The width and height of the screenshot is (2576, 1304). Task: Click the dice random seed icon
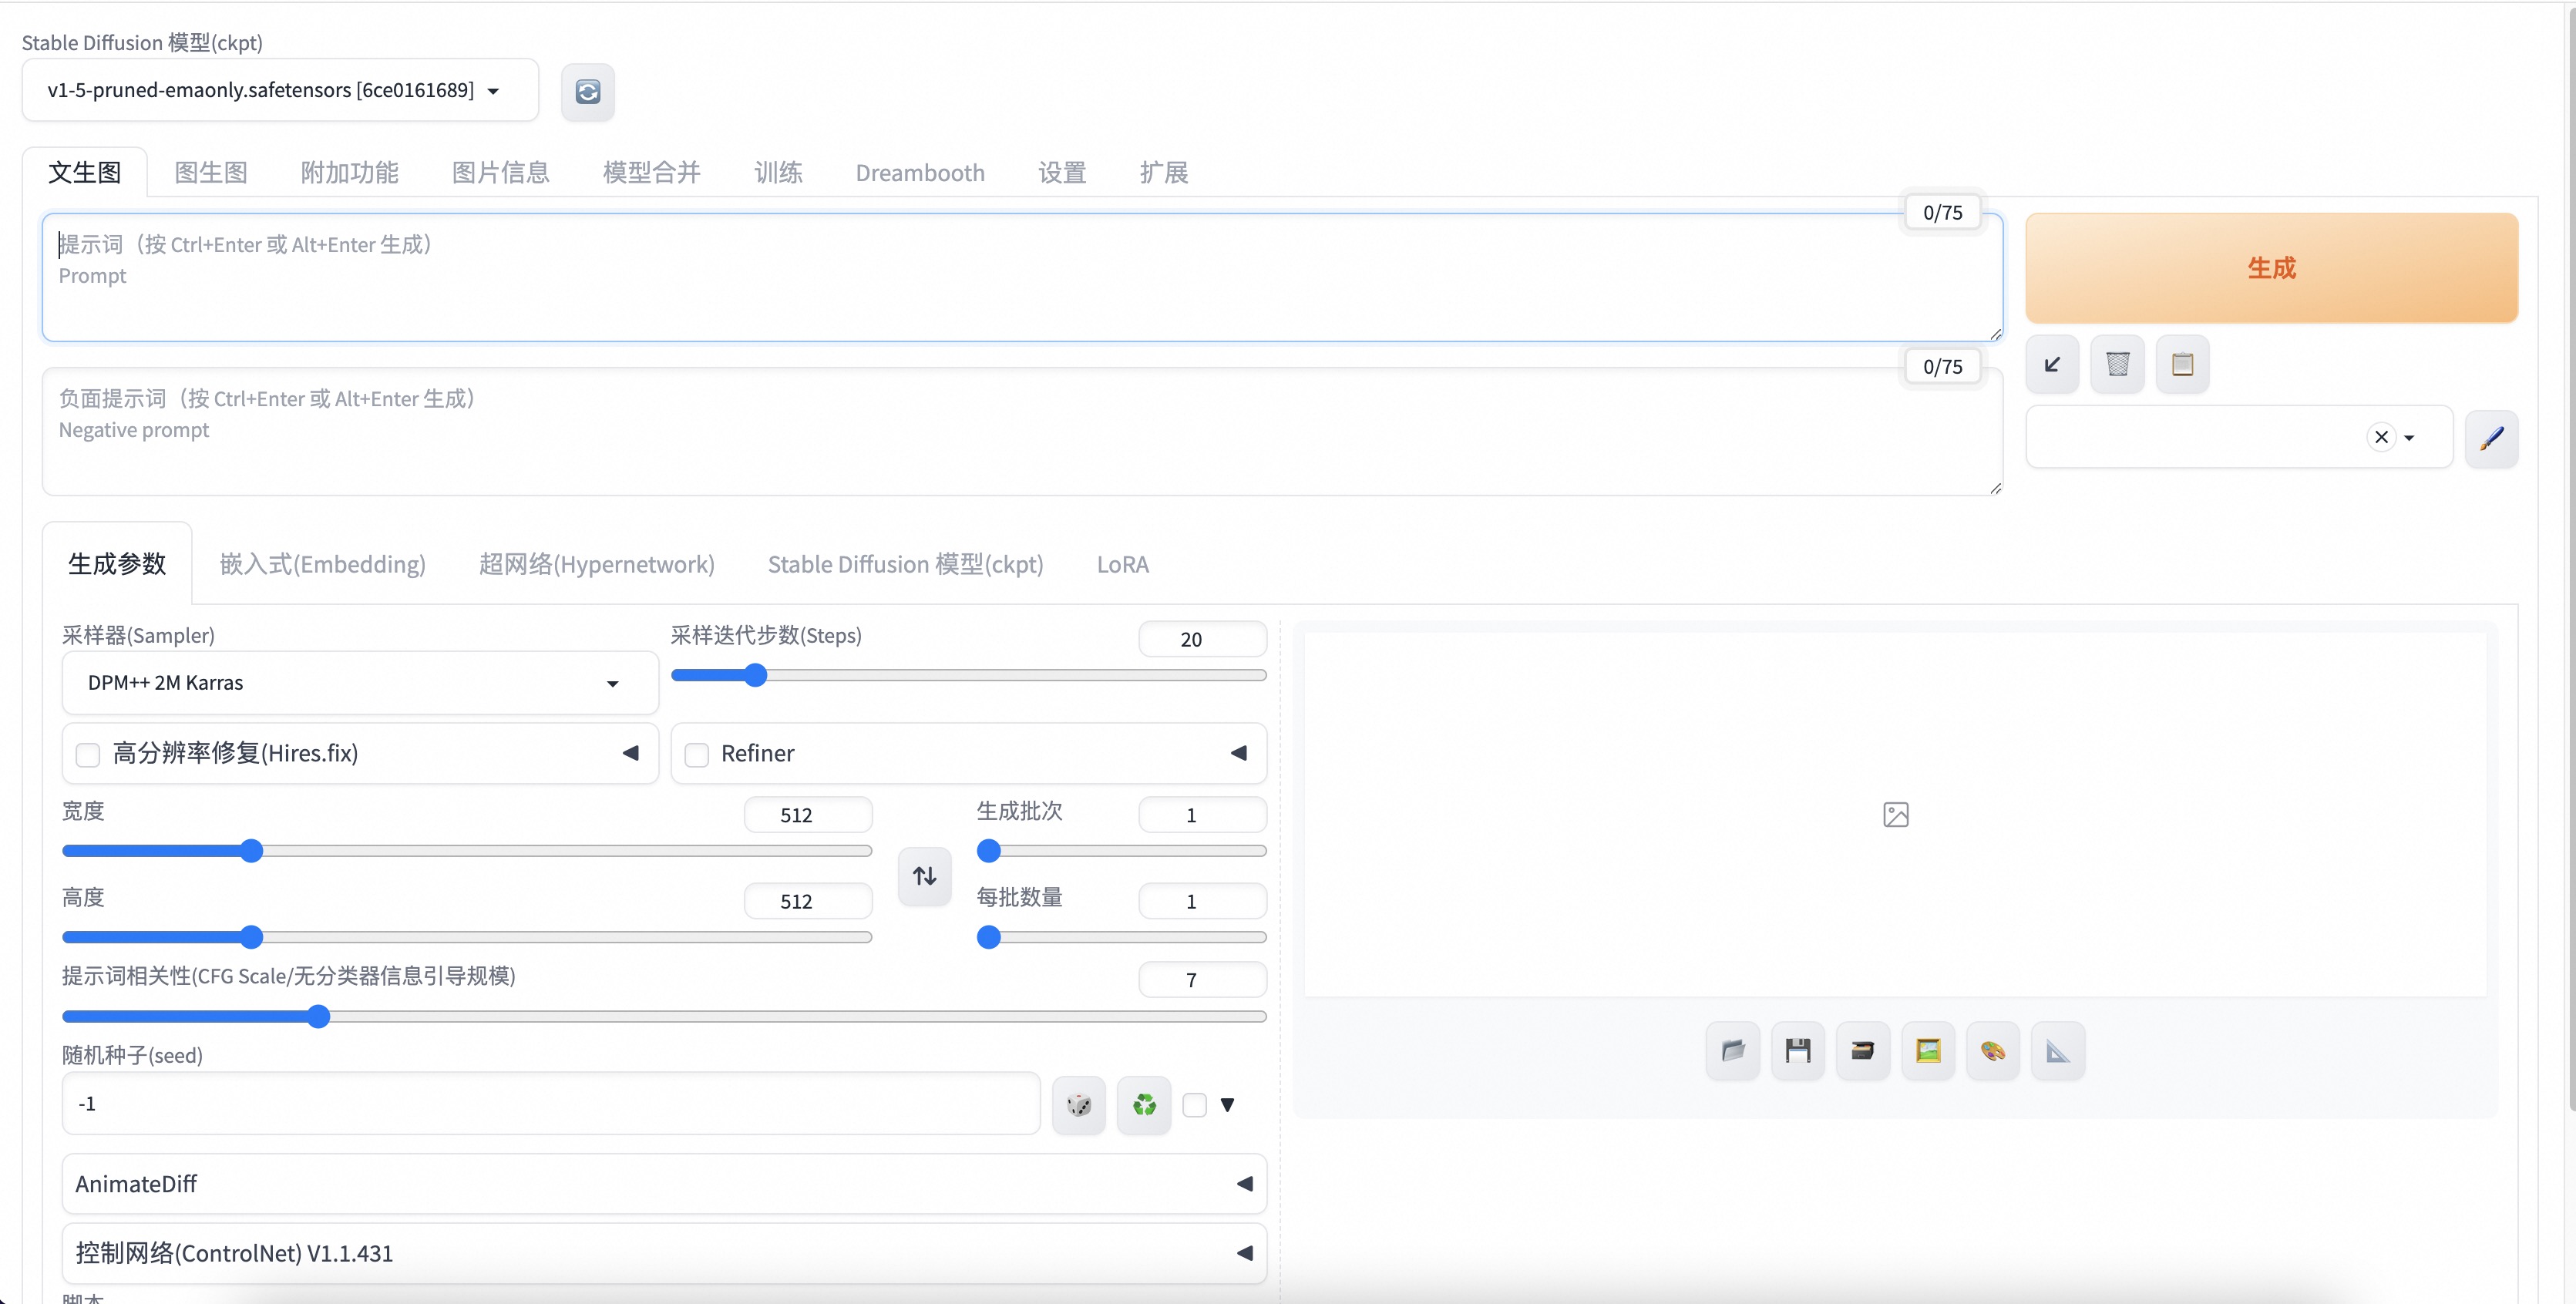pyautogui.click(x=1079, y=1105)
